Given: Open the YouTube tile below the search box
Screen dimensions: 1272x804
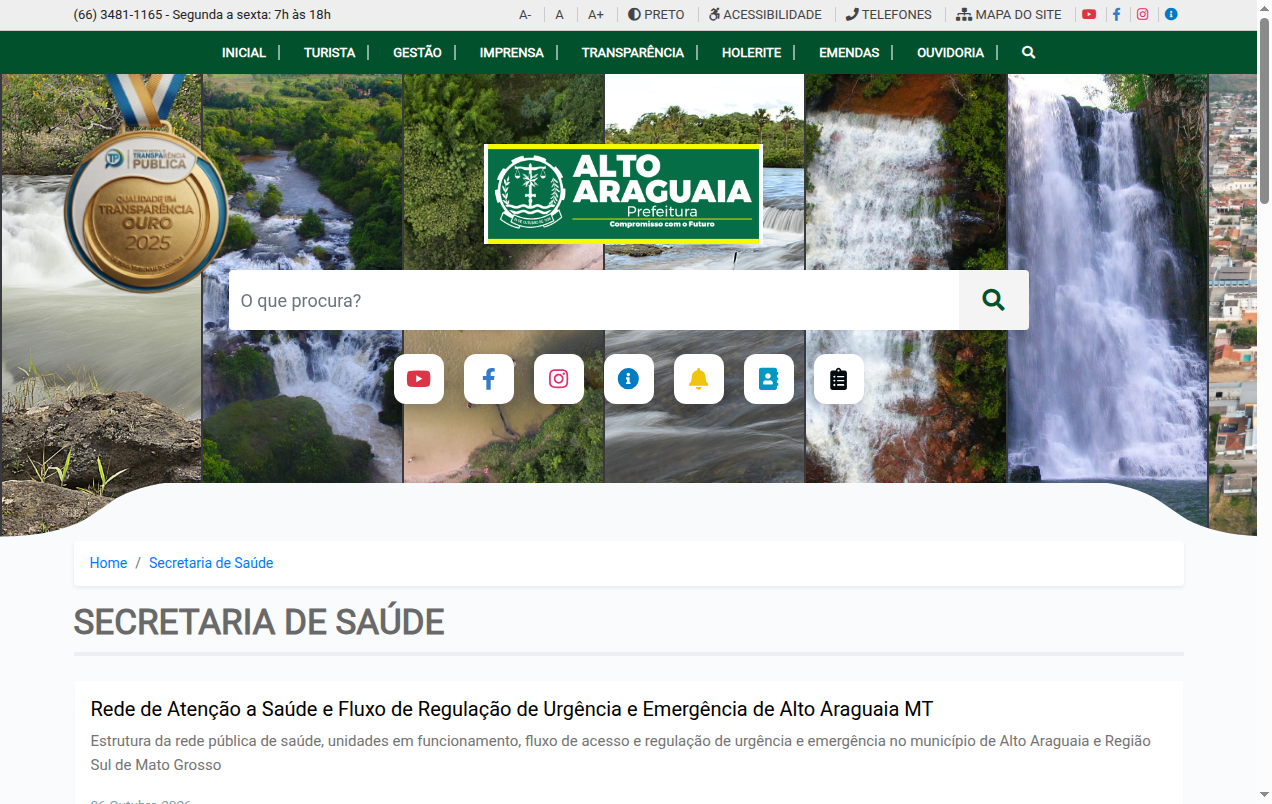Looking at the screenshot, I should 419,379.
